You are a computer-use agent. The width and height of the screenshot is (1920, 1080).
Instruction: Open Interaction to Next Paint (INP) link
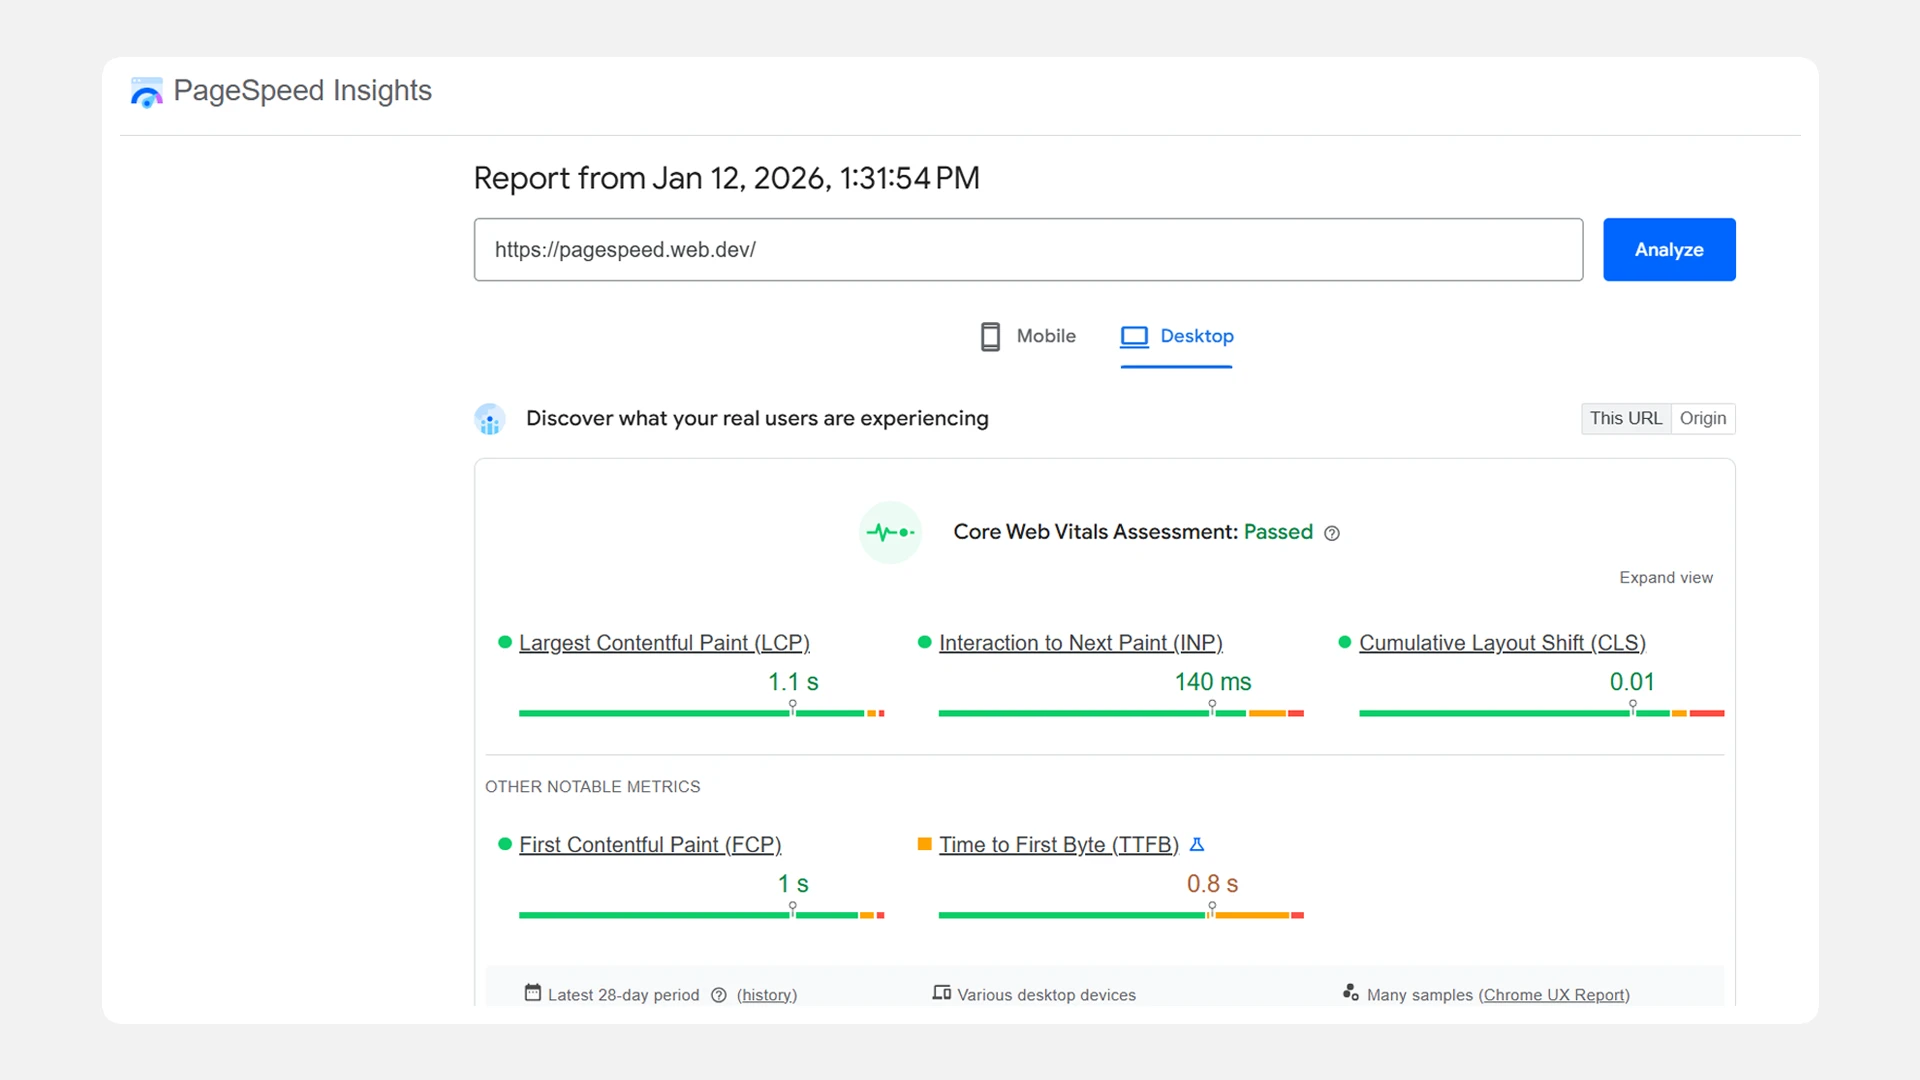pyautogui.click(x=1080, y=643)
